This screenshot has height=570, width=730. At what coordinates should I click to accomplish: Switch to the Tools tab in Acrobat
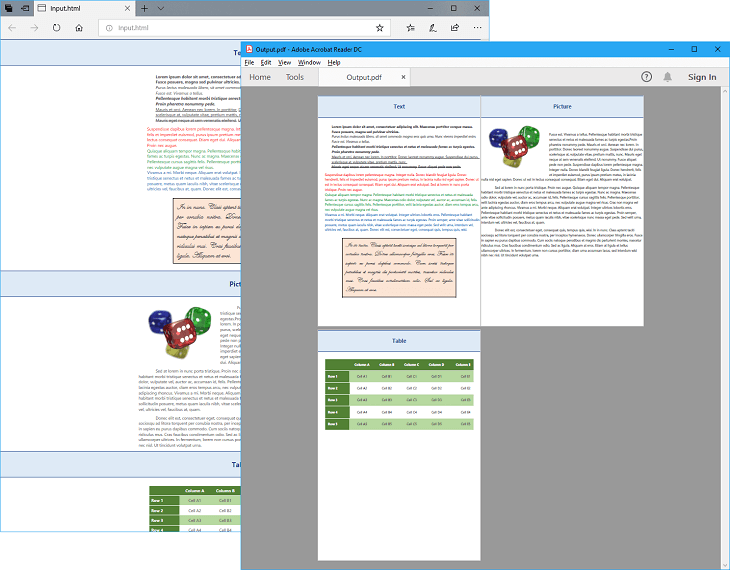pyautogui.click(x=295, y=77)
